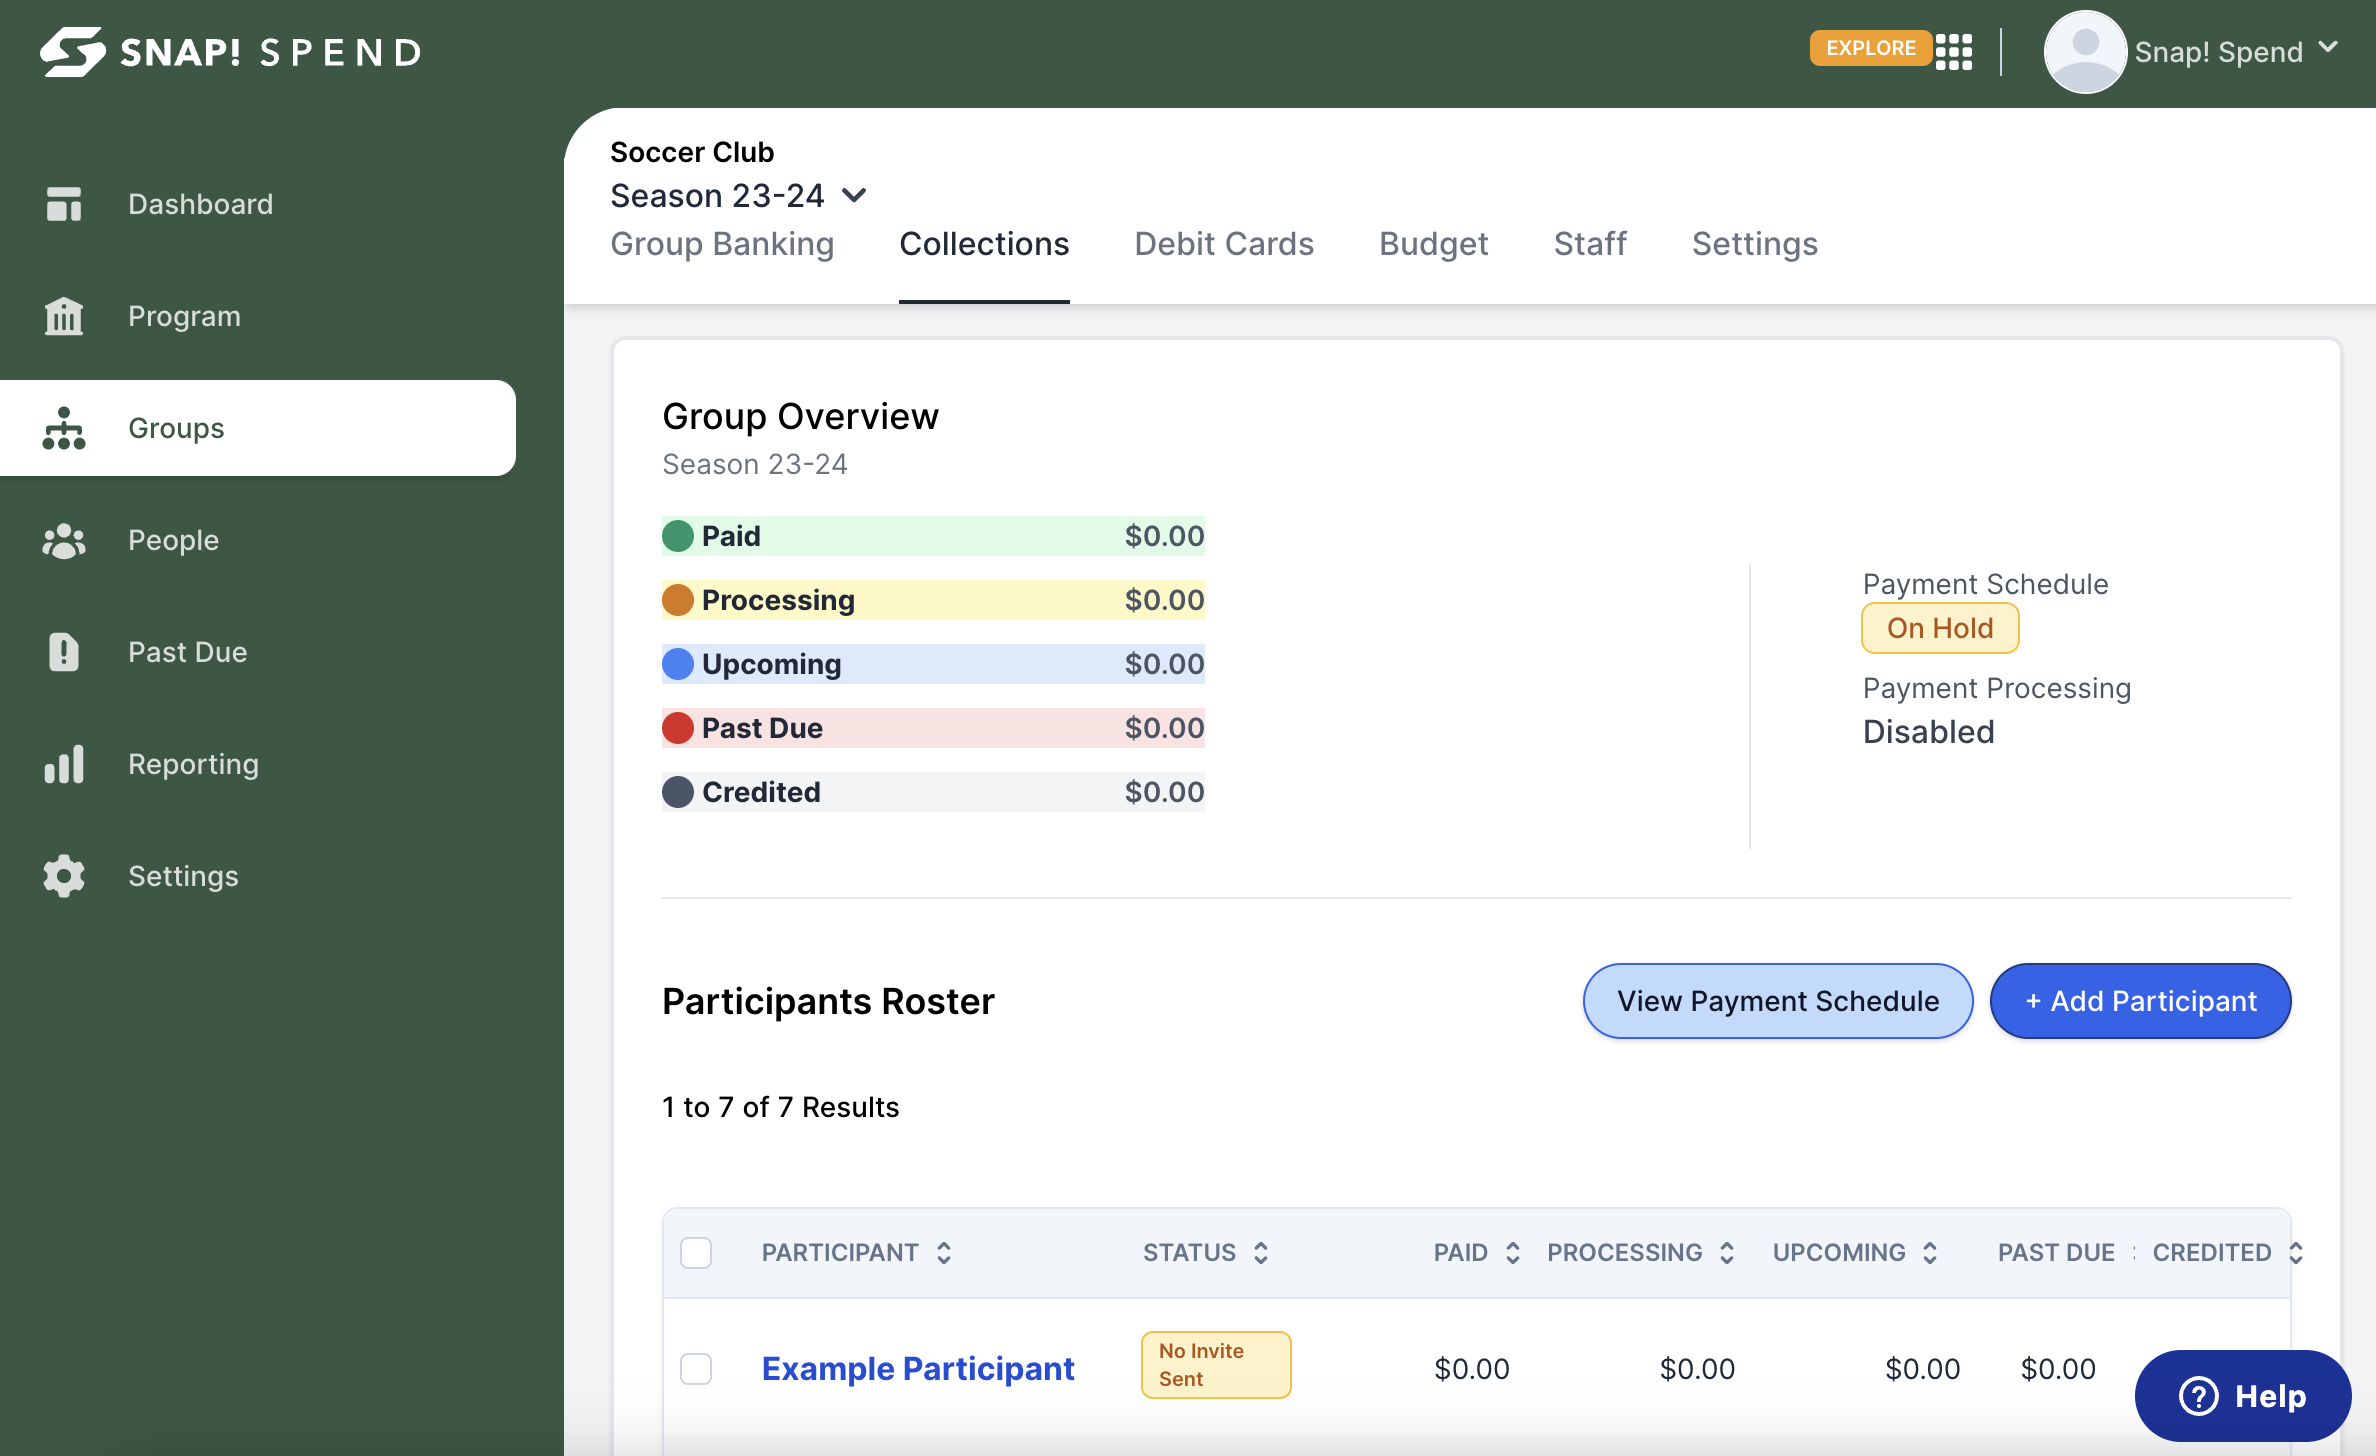Switch to the Budget tab
The height and width of the screenshot is (1456, 2376).
click(x=1434, y=241)
